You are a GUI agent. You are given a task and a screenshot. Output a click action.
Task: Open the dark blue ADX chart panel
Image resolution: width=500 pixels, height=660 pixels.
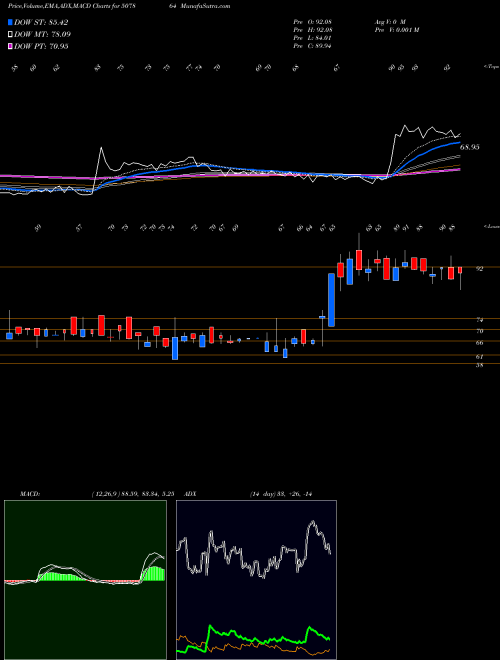pos(256,580)
